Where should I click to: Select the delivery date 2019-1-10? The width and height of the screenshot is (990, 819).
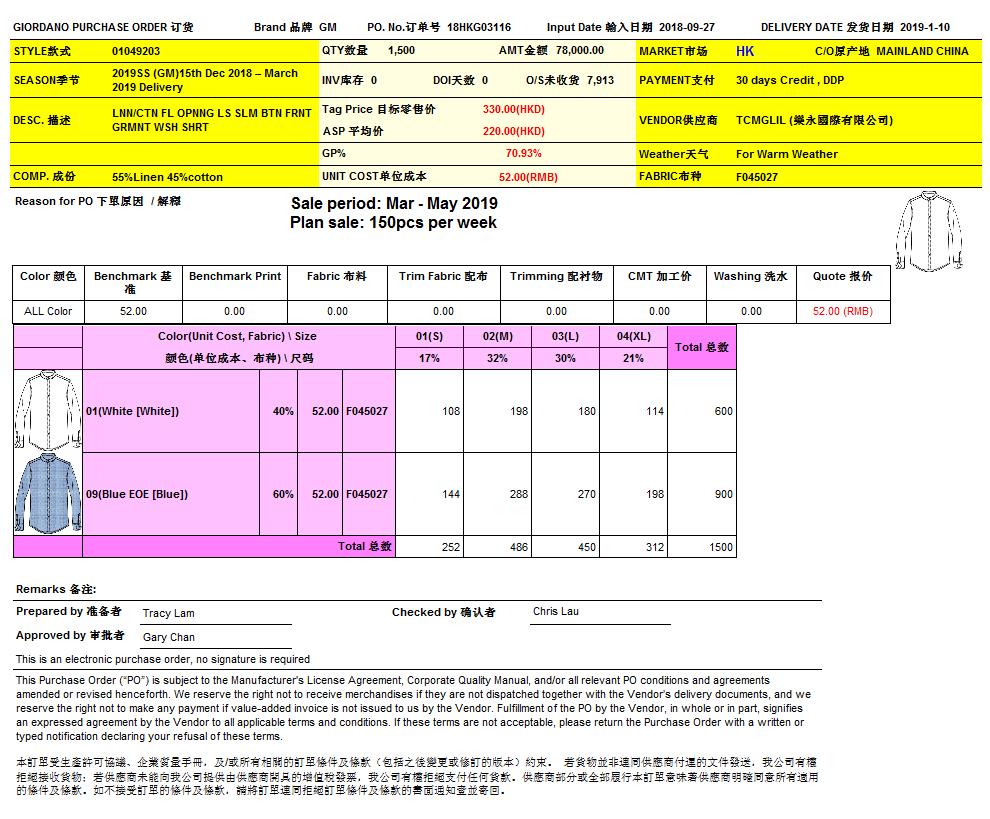[925, 28]
